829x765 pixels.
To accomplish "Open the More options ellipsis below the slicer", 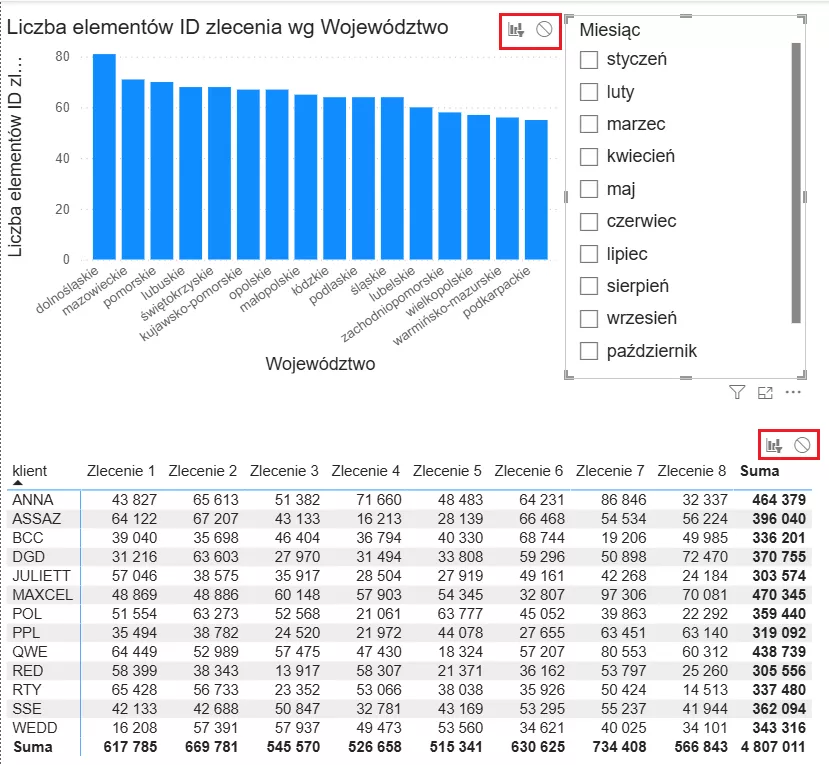I will 793,393.
